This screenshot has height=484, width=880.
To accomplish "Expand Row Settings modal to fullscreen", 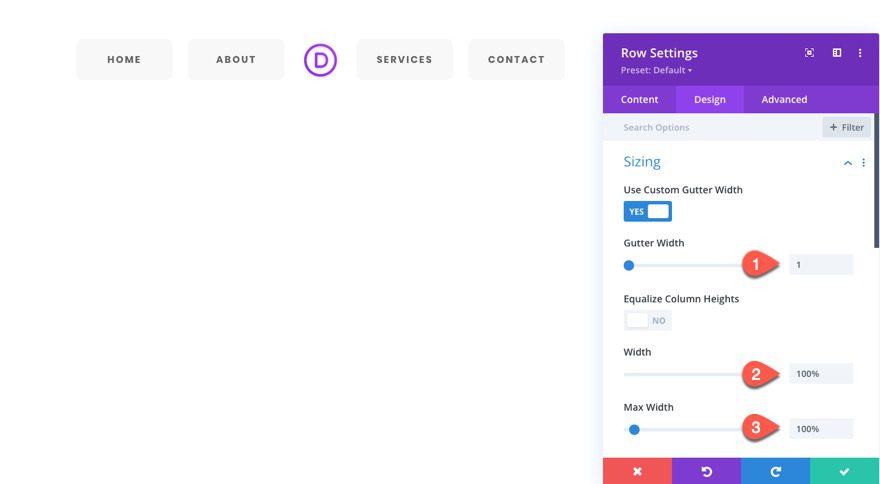I will (x=809, y=53).
